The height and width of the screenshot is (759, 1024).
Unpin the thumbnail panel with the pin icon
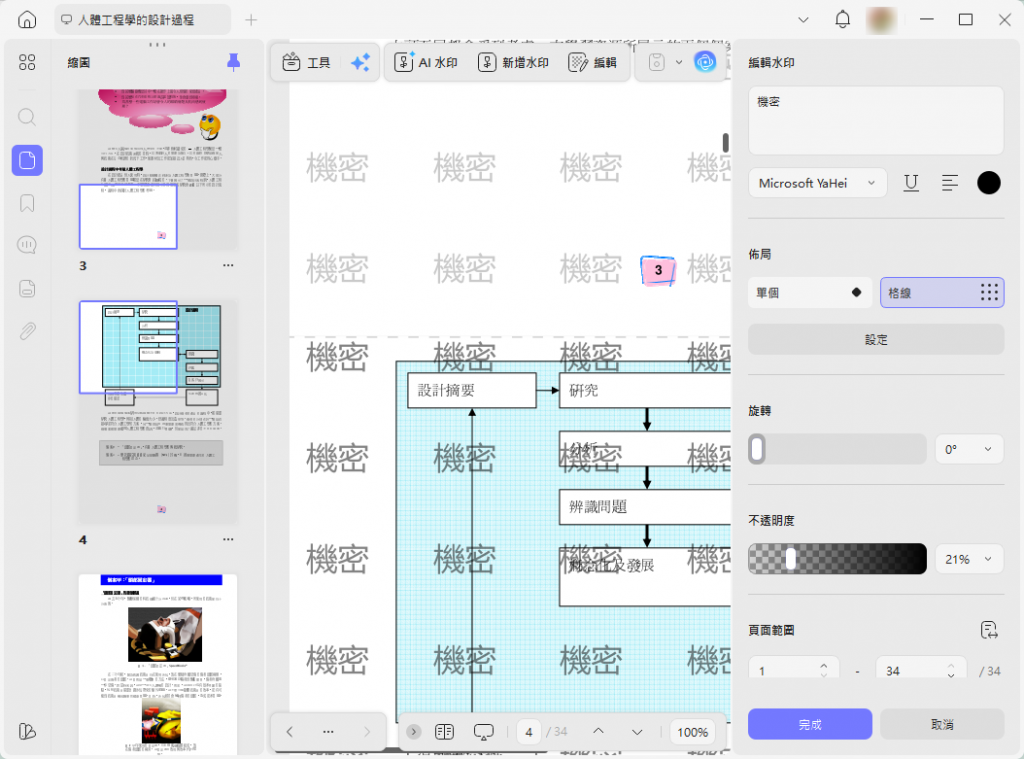click(233, 62)
